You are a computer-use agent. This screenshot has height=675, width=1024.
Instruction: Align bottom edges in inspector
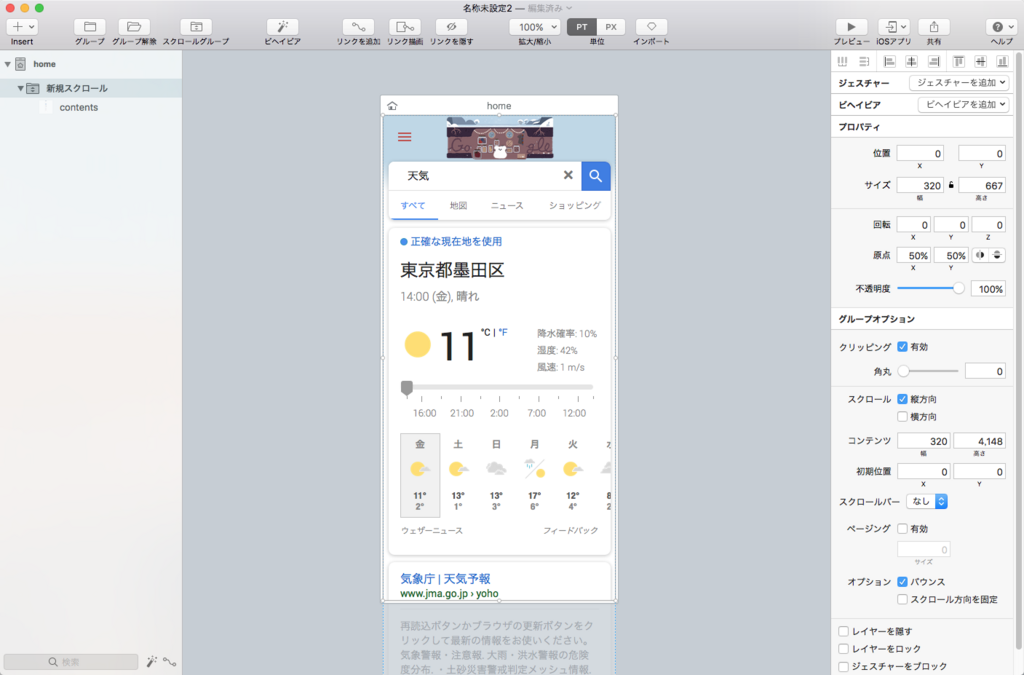click(x=1002, y=61)
